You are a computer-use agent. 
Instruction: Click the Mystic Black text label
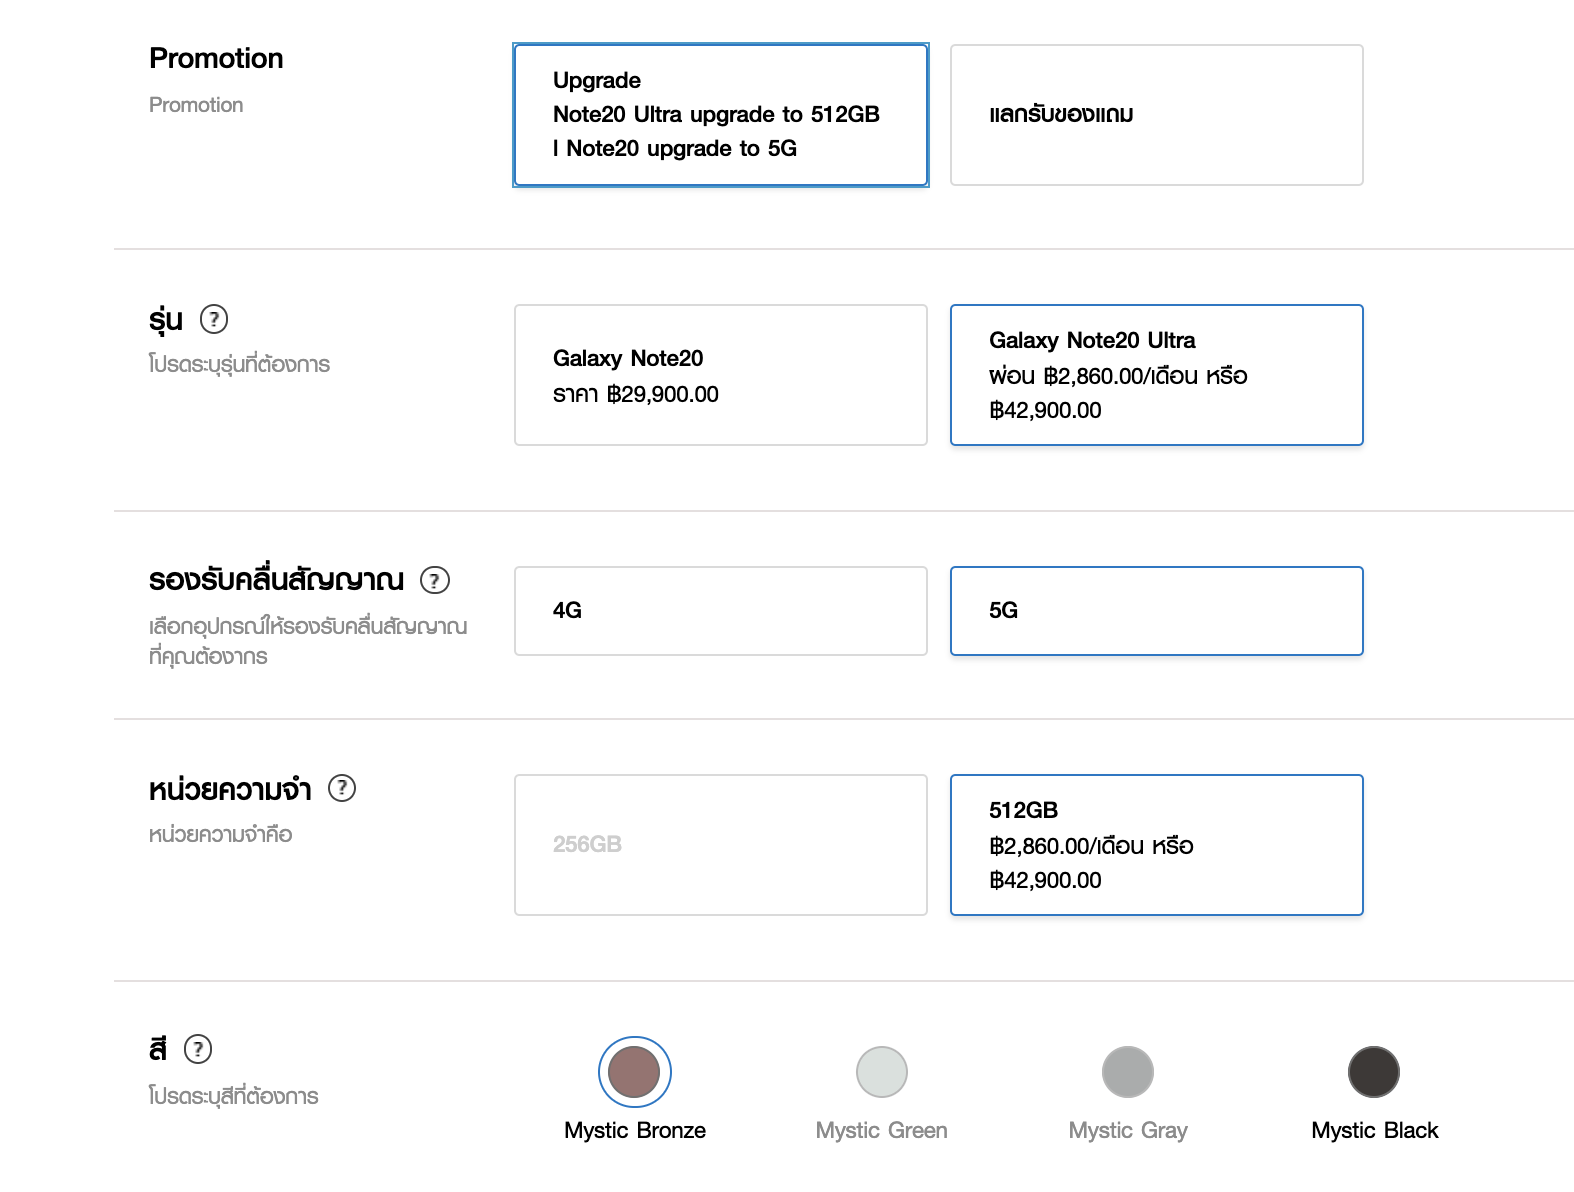pos(1374,1131)
